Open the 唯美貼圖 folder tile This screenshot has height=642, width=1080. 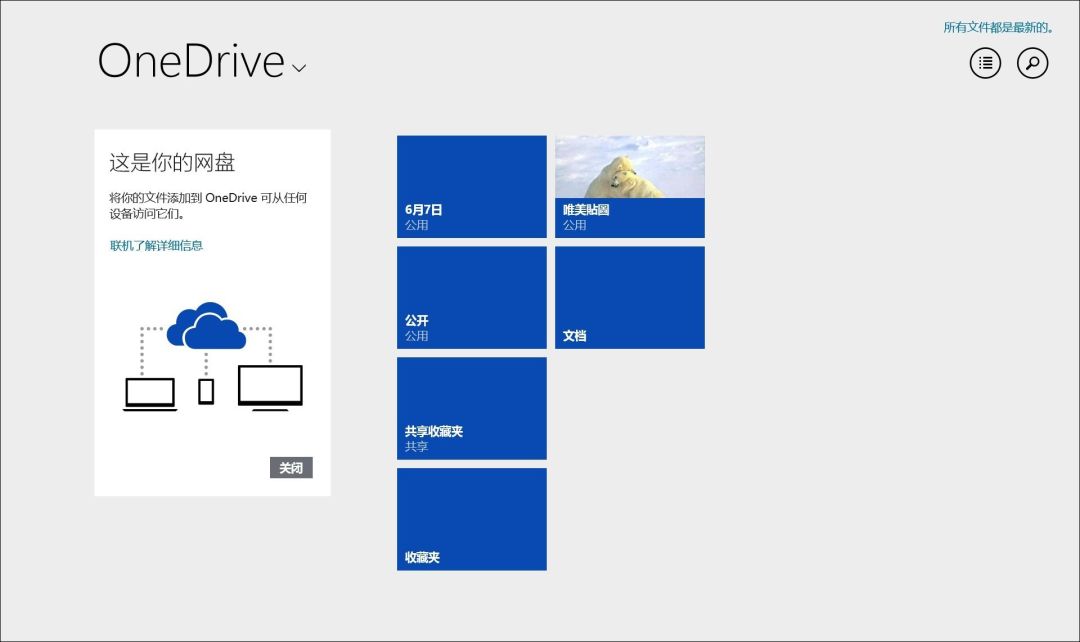[x=630, y=187]
